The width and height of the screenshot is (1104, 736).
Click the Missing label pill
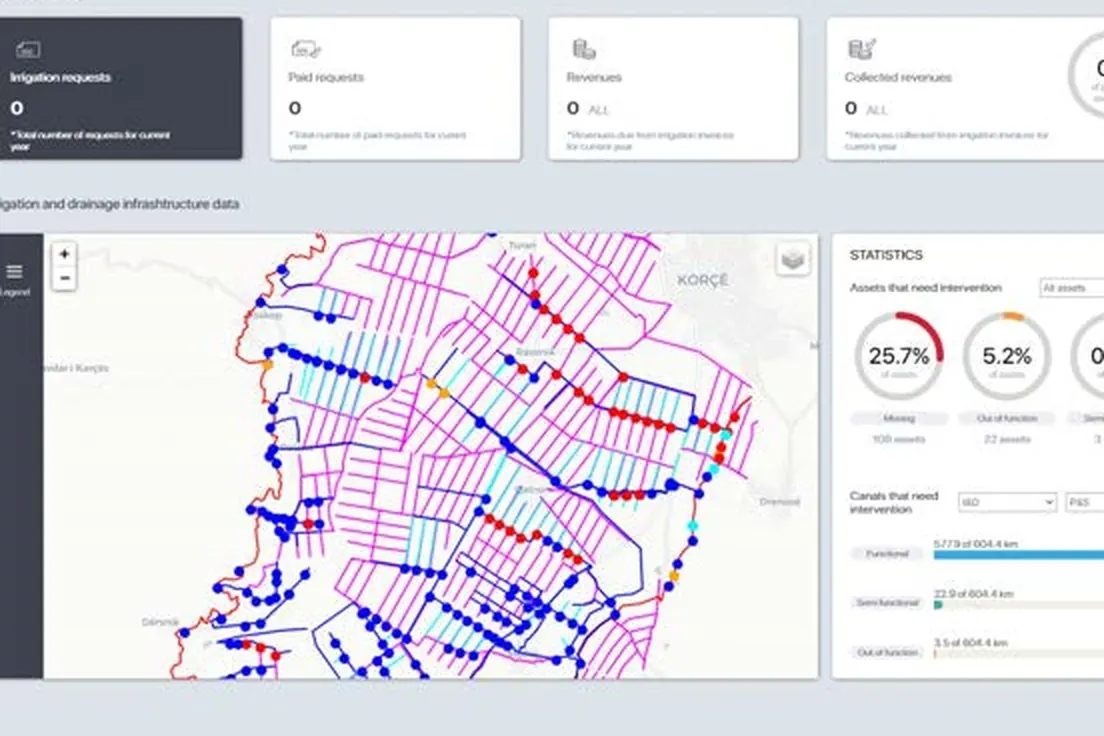[x=898, y=418]
